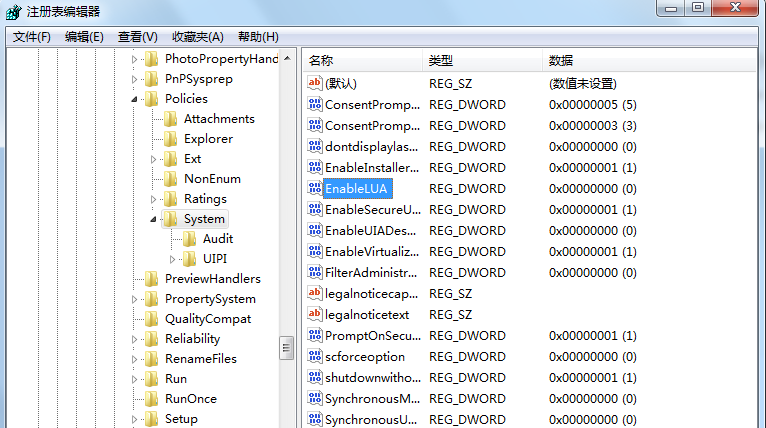
Task: Click the shutdownwitho DWORD icon
Action: (x=315, y=377)
